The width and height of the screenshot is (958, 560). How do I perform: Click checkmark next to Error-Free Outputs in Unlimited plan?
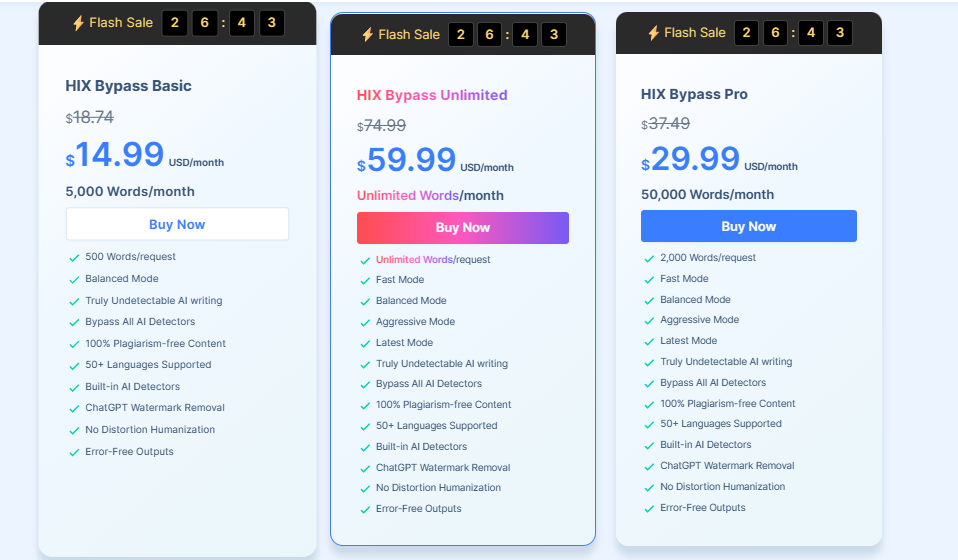tap(365, 509)
